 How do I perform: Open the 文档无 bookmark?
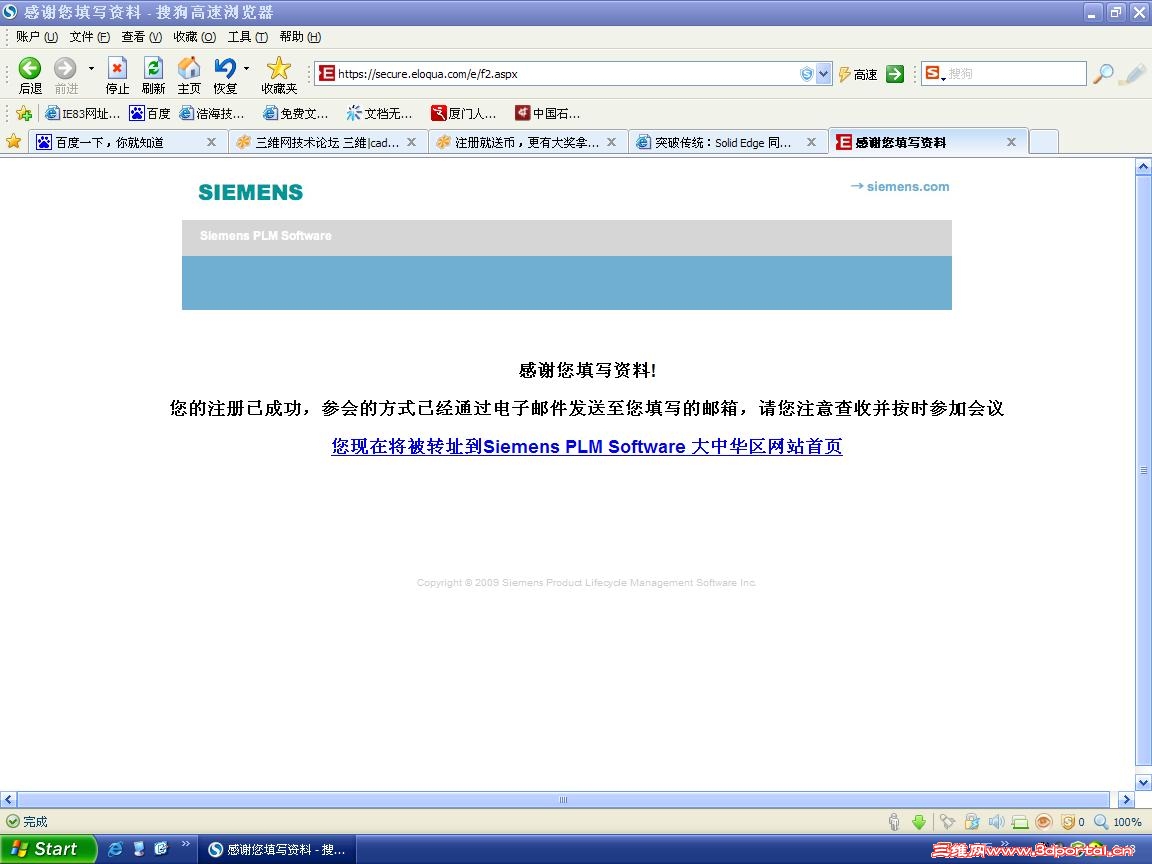(x=379, y=113)
